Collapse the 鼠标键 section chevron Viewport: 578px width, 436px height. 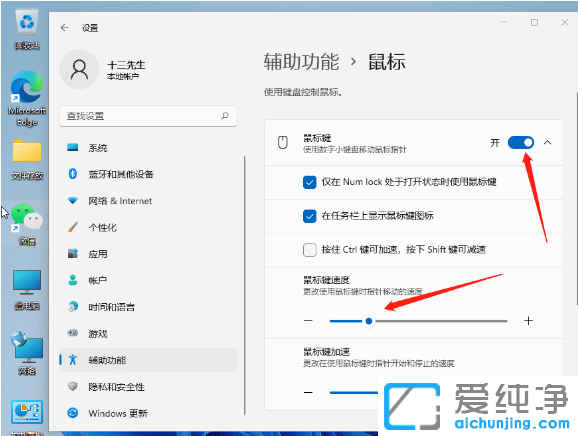(547, 143)
